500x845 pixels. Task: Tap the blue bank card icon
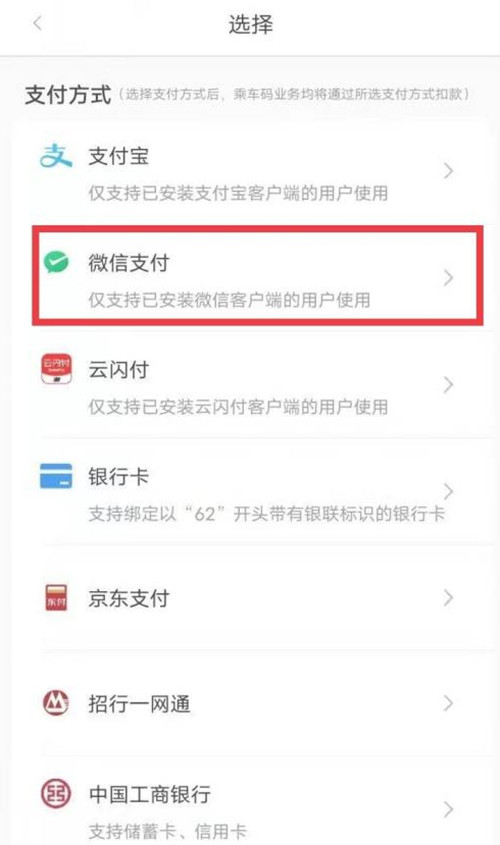coord(56,476)
